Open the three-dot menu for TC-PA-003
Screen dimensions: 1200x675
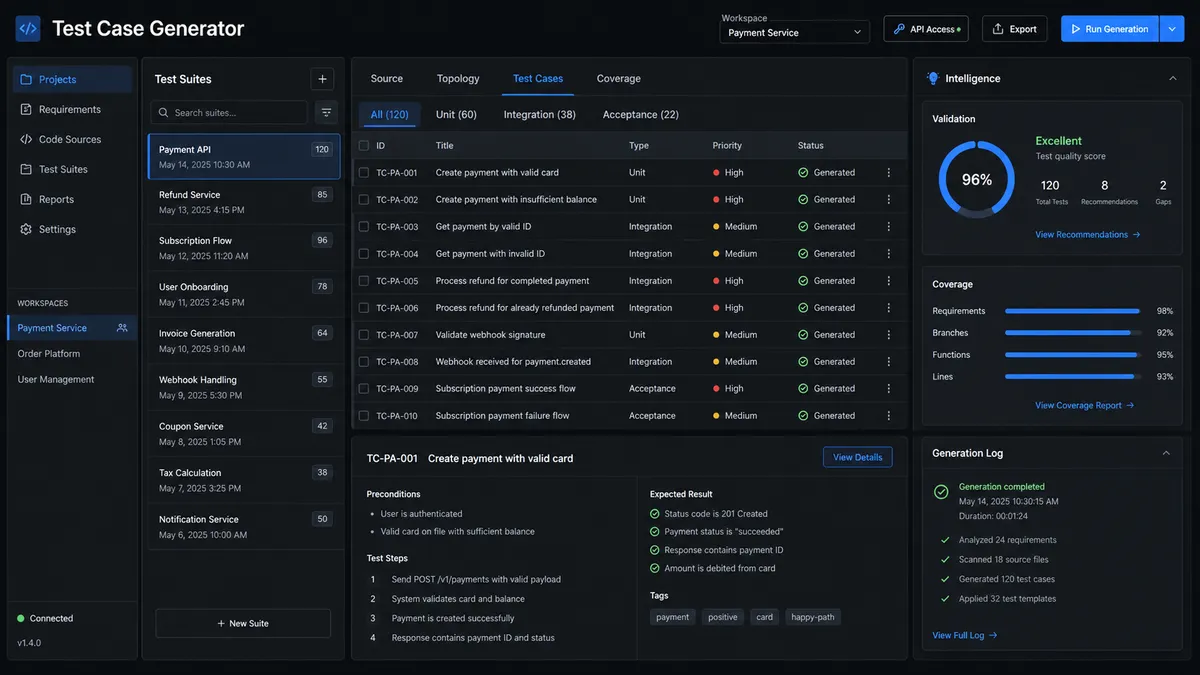(x=888, y=227)
